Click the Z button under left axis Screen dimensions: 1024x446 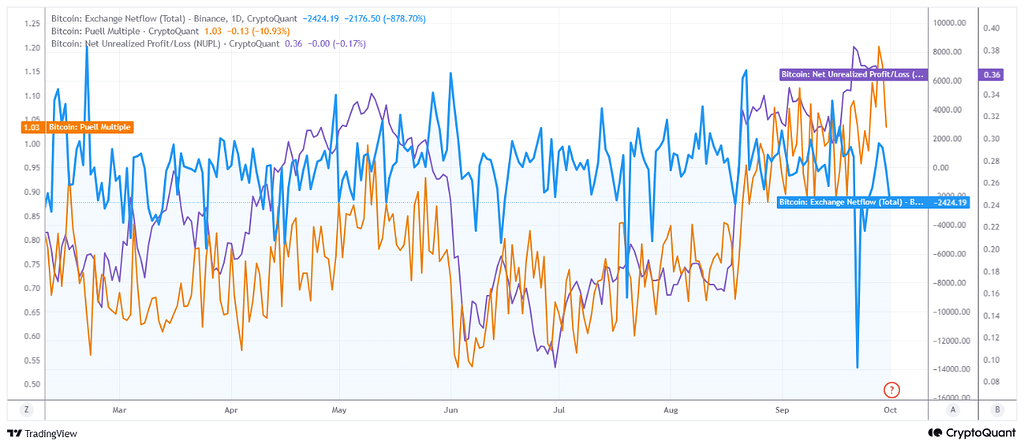[25, 410]
